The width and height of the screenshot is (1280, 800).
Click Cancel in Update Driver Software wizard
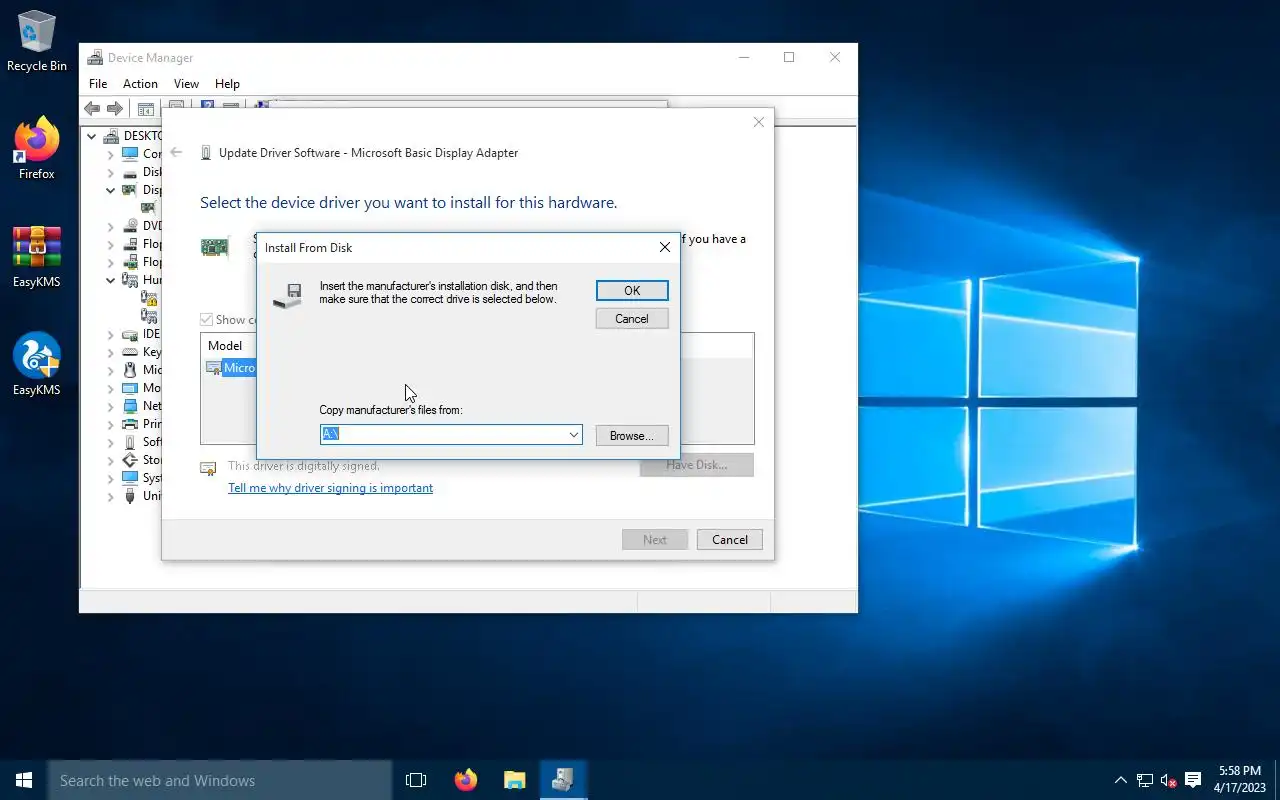pyautogui.click(x=730, y=540)
